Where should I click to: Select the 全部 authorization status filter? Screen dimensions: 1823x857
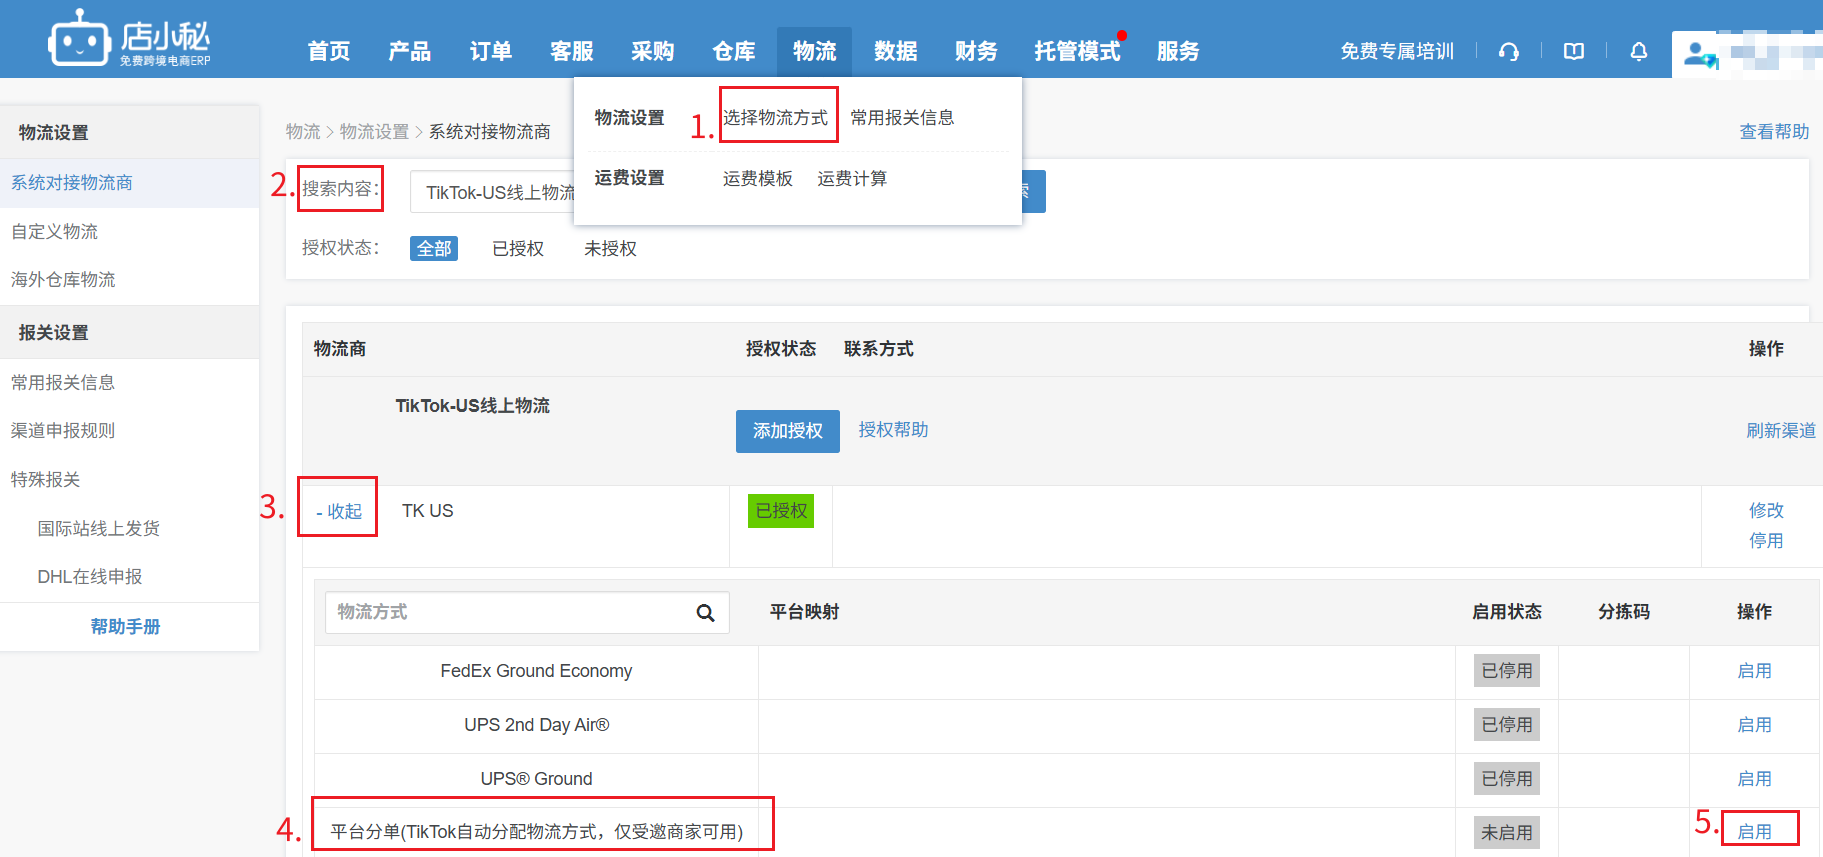[434, 248]
